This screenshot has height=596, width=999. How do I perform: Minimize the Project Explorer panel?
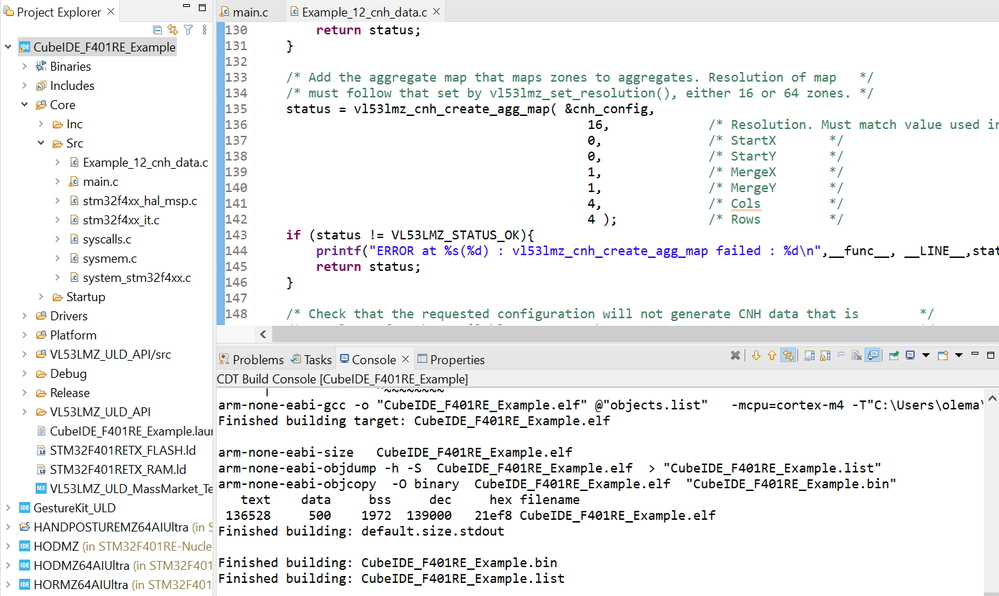click(186, 7)
